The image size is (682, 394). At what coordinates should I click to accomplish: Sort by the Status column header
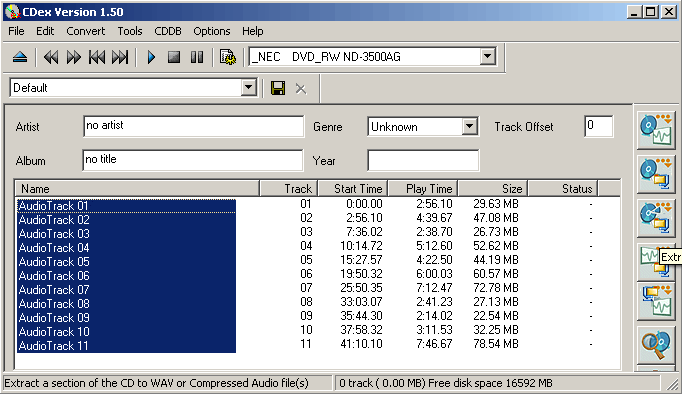563,189
